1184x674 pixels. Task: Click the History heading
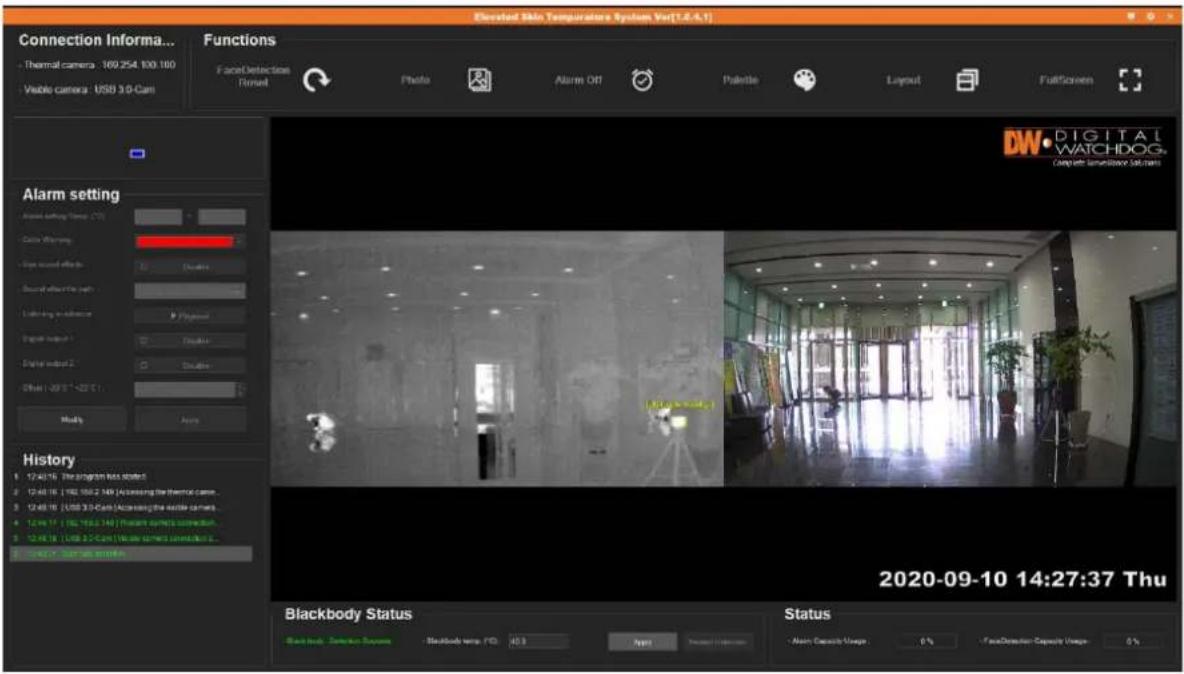point(48,460)
